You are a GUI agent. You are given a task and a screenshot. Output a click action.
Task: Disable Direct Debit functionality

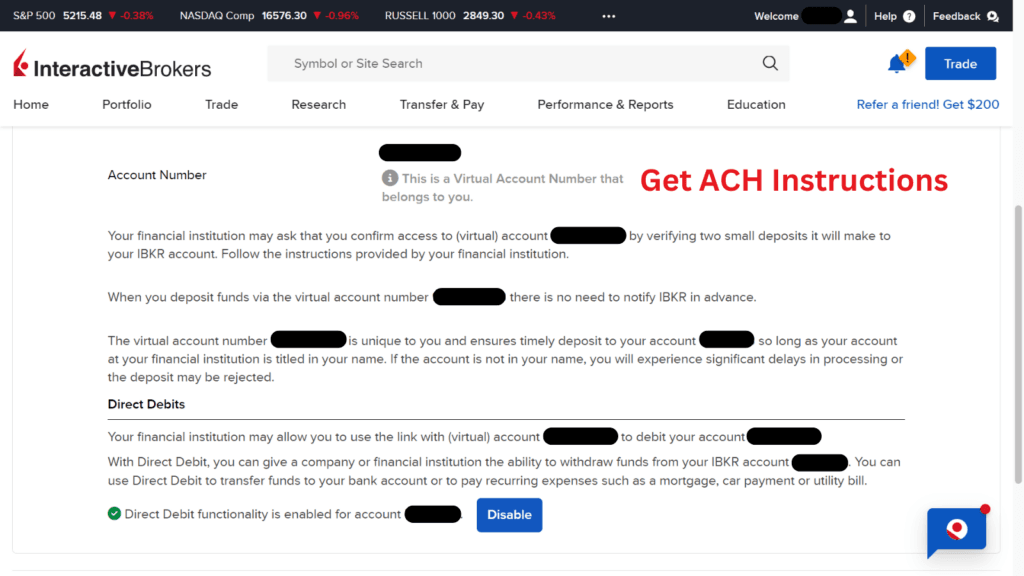coord(509,514)
